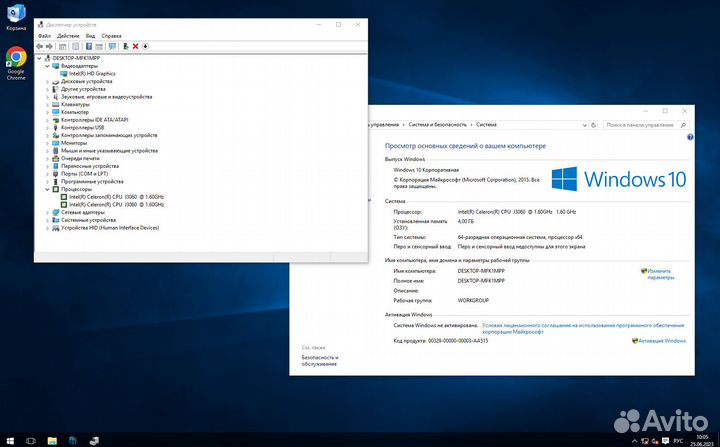720x447 pixels.
Task: Select Устройства HID (Human Interface Devices) row
Action: pyautogui.click(x=110, y=228)
